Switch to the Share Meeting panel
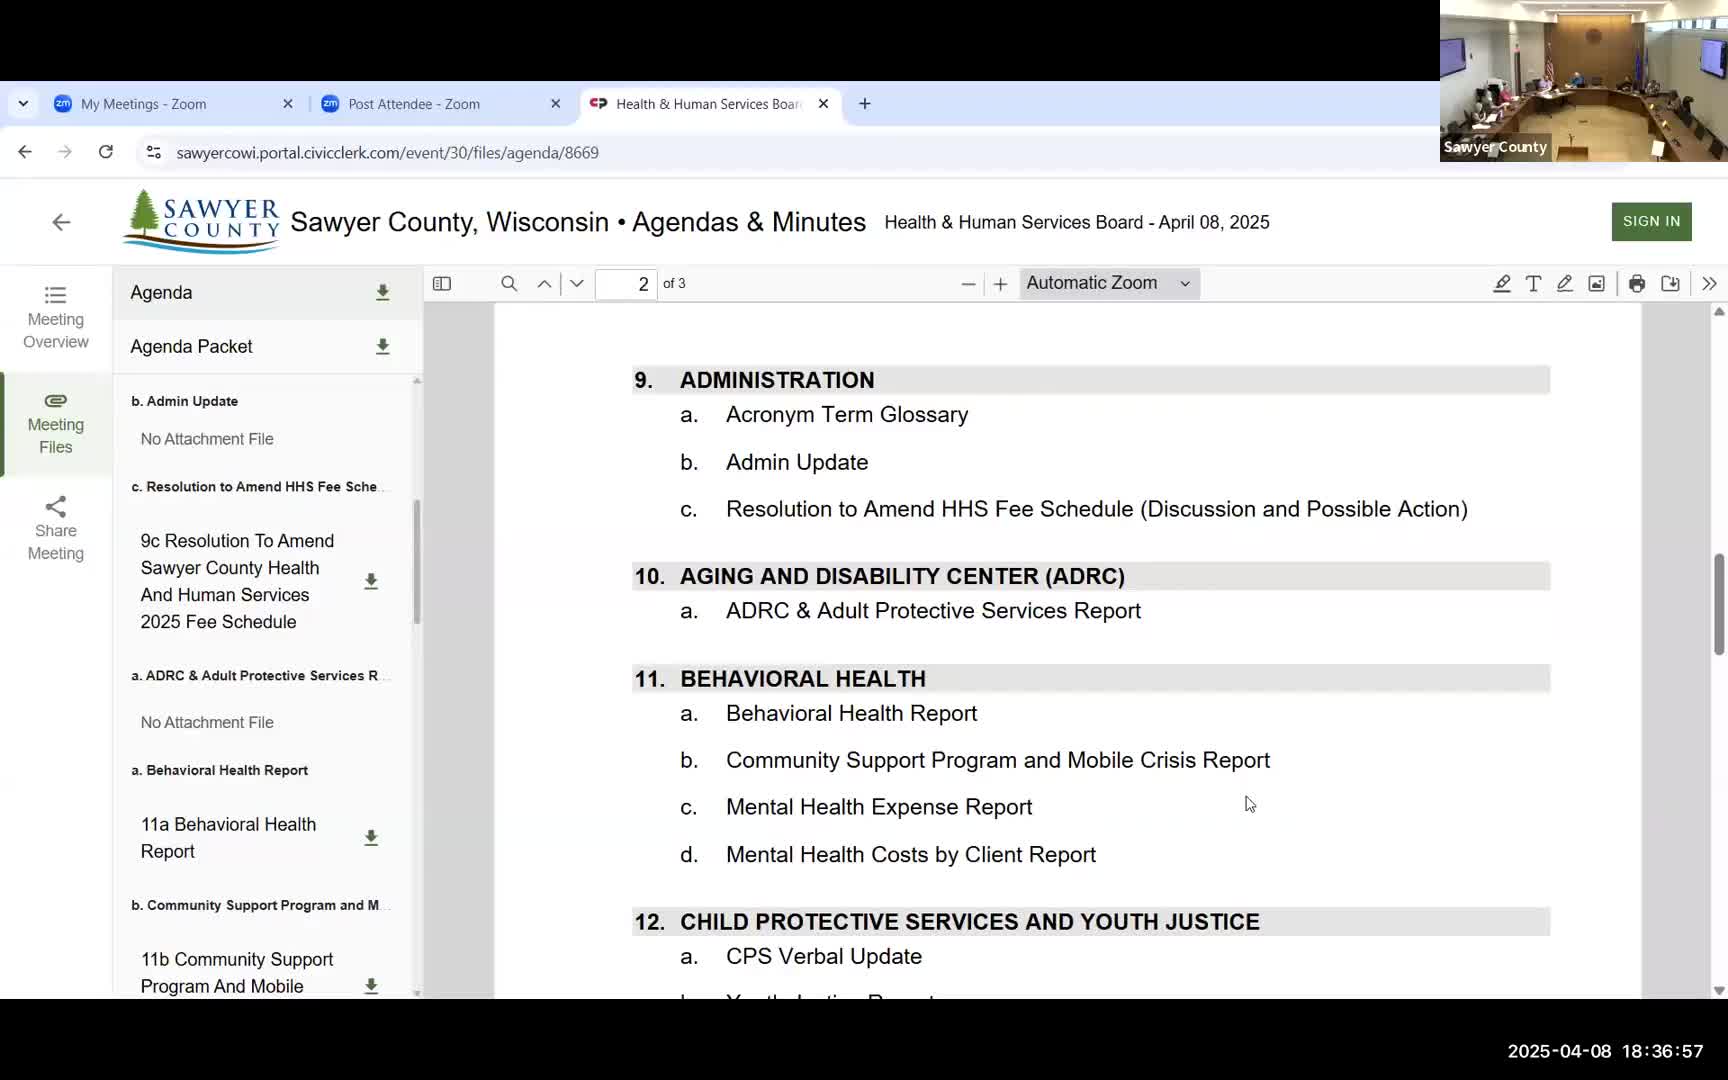Viewport: 1728px width, 1080px height. click(x=55, y=527)
